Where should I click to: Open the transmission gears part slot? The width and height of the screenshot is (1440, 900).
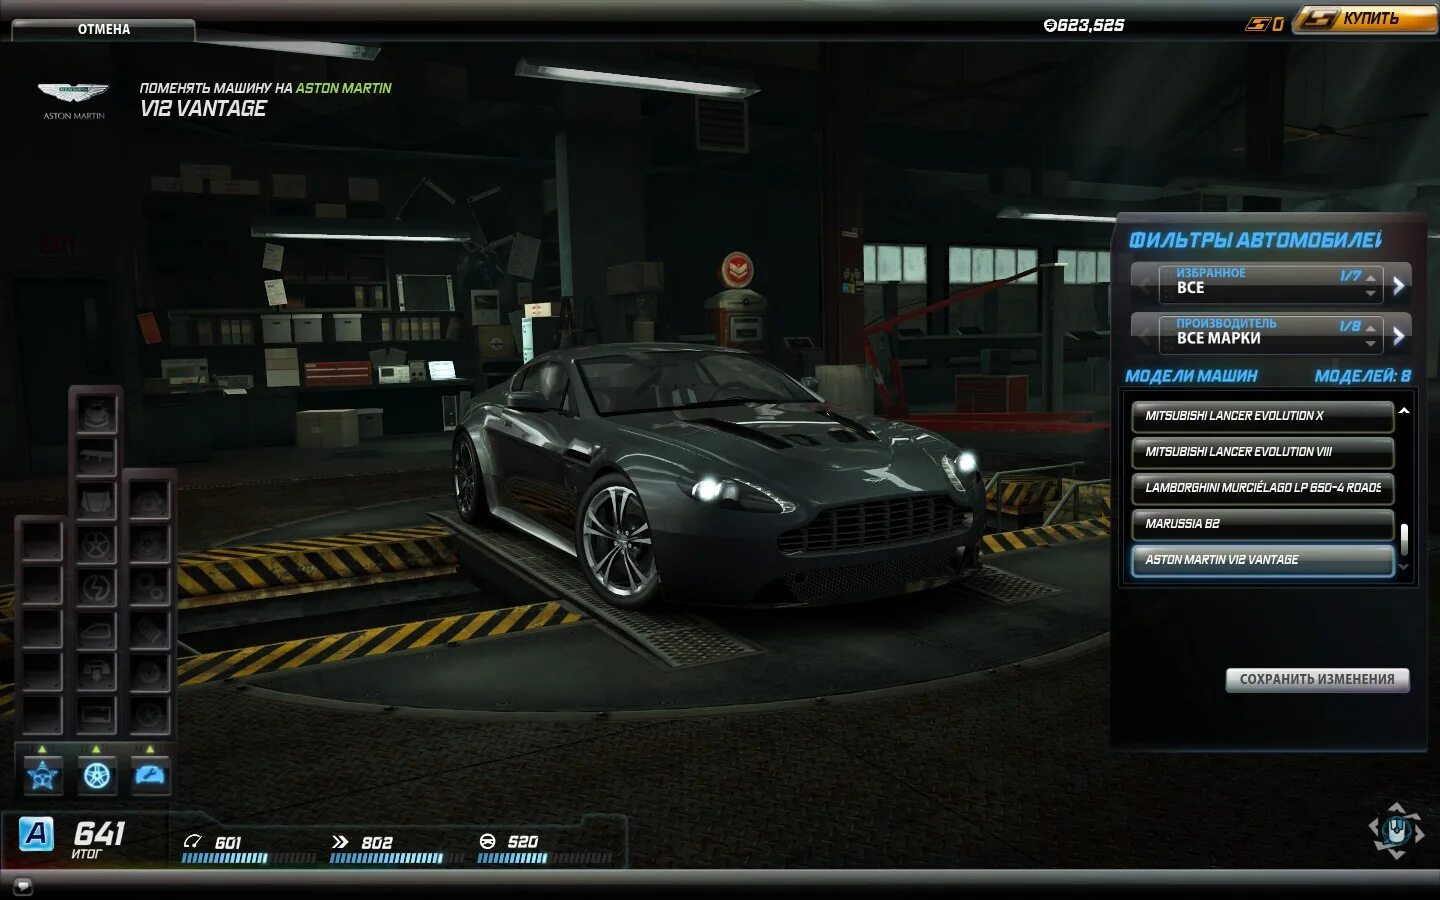pos(149,587)
